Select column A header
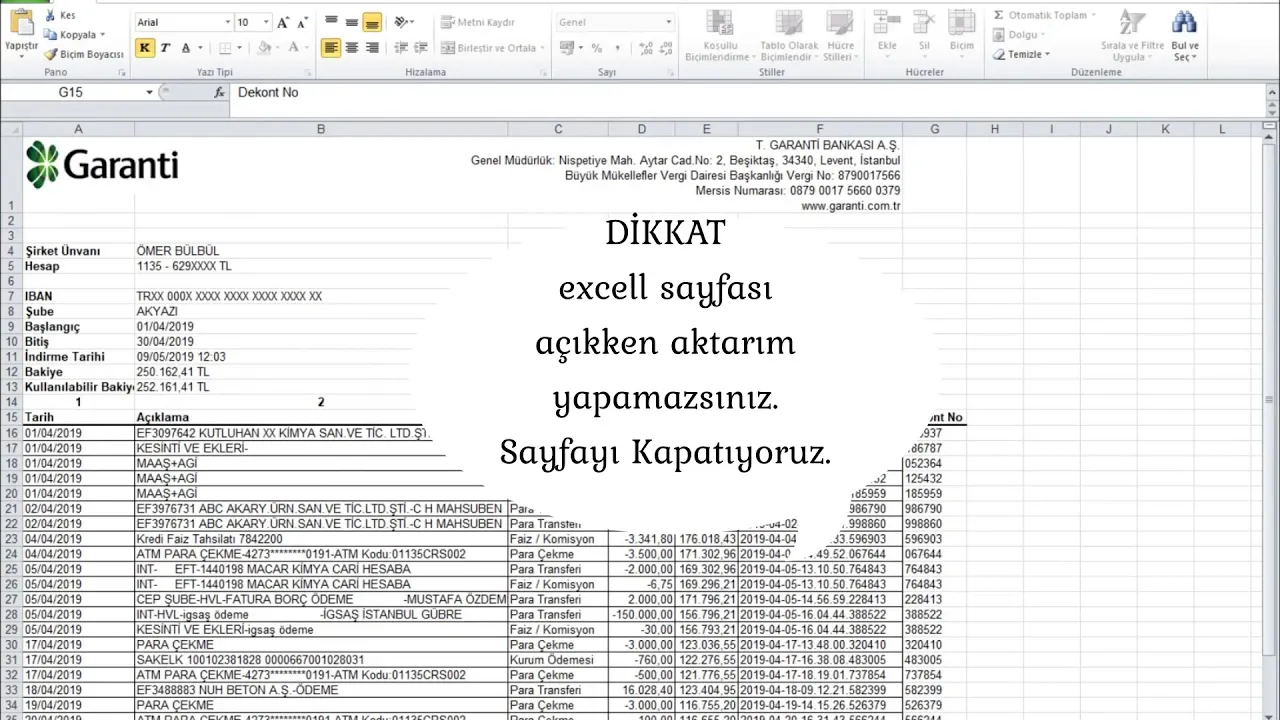 [x=78, y=129]
